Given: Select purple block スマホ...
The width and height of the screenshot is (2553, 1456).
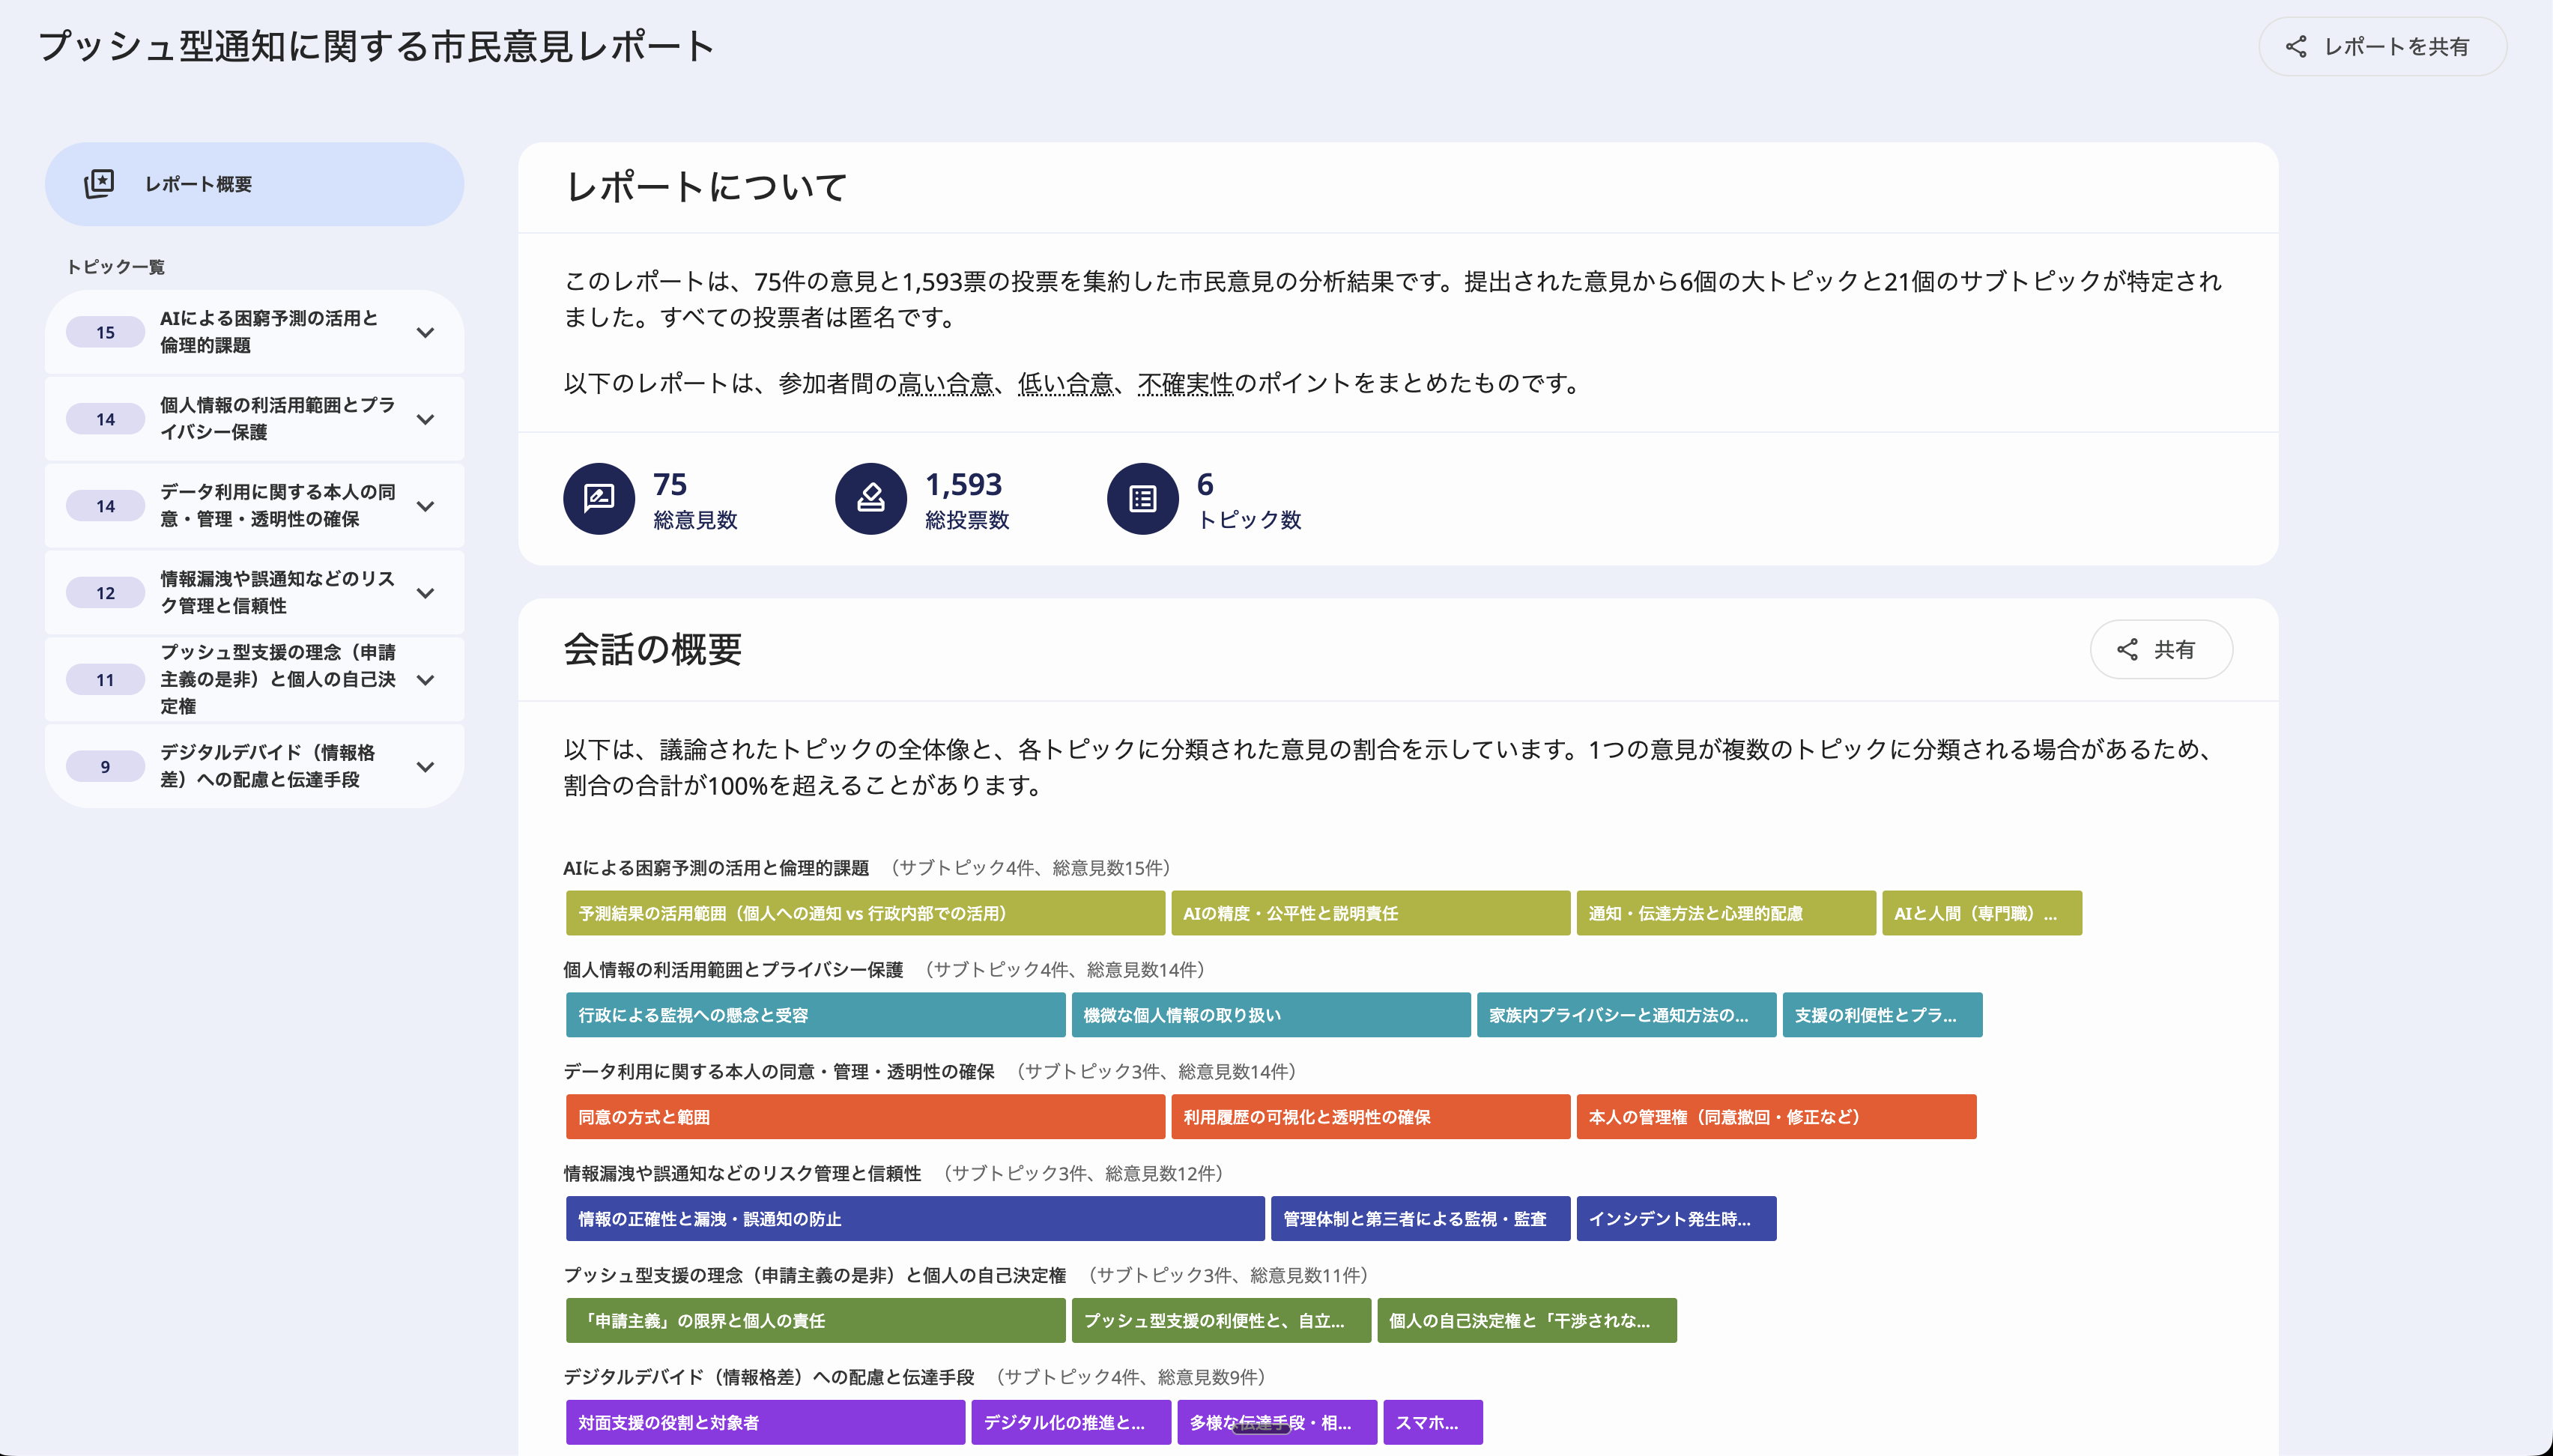Looking at the screenshot, I should point(1432,1423).
